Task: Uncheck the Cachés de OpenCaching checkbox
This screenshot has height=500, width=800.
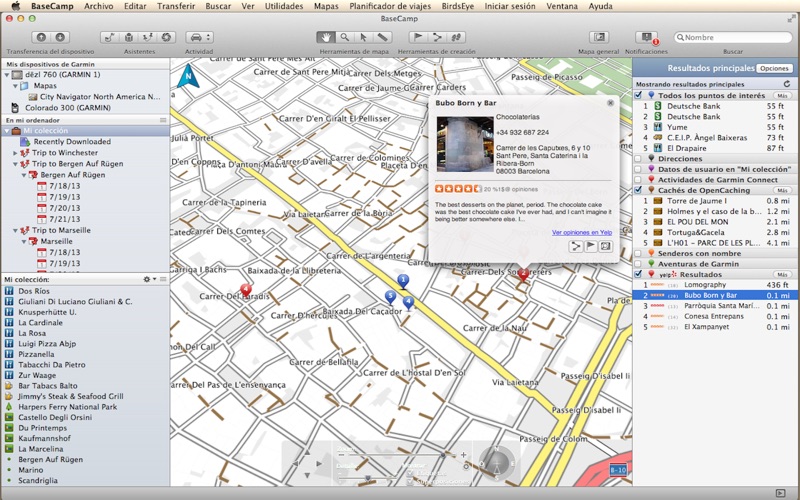Action: click(x=638, y=190)
